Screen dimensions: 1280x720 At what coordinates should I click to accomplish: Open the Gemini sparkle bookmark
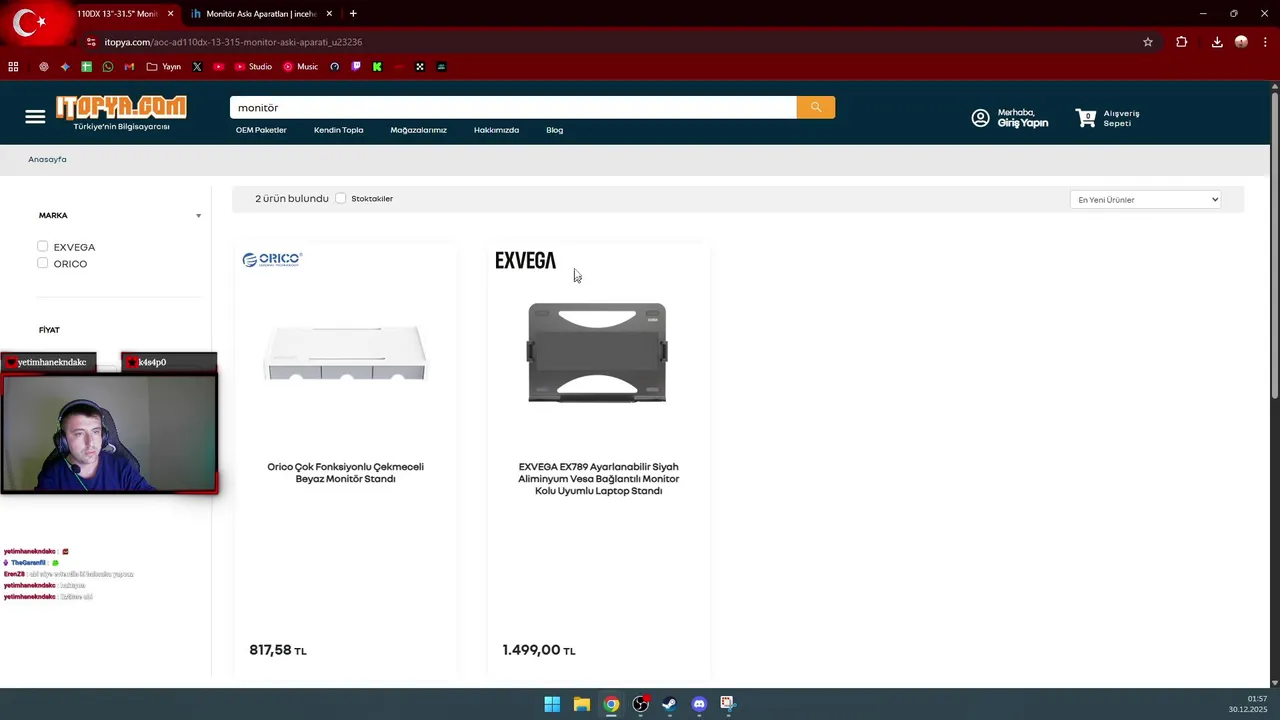[x=65, y=67]
